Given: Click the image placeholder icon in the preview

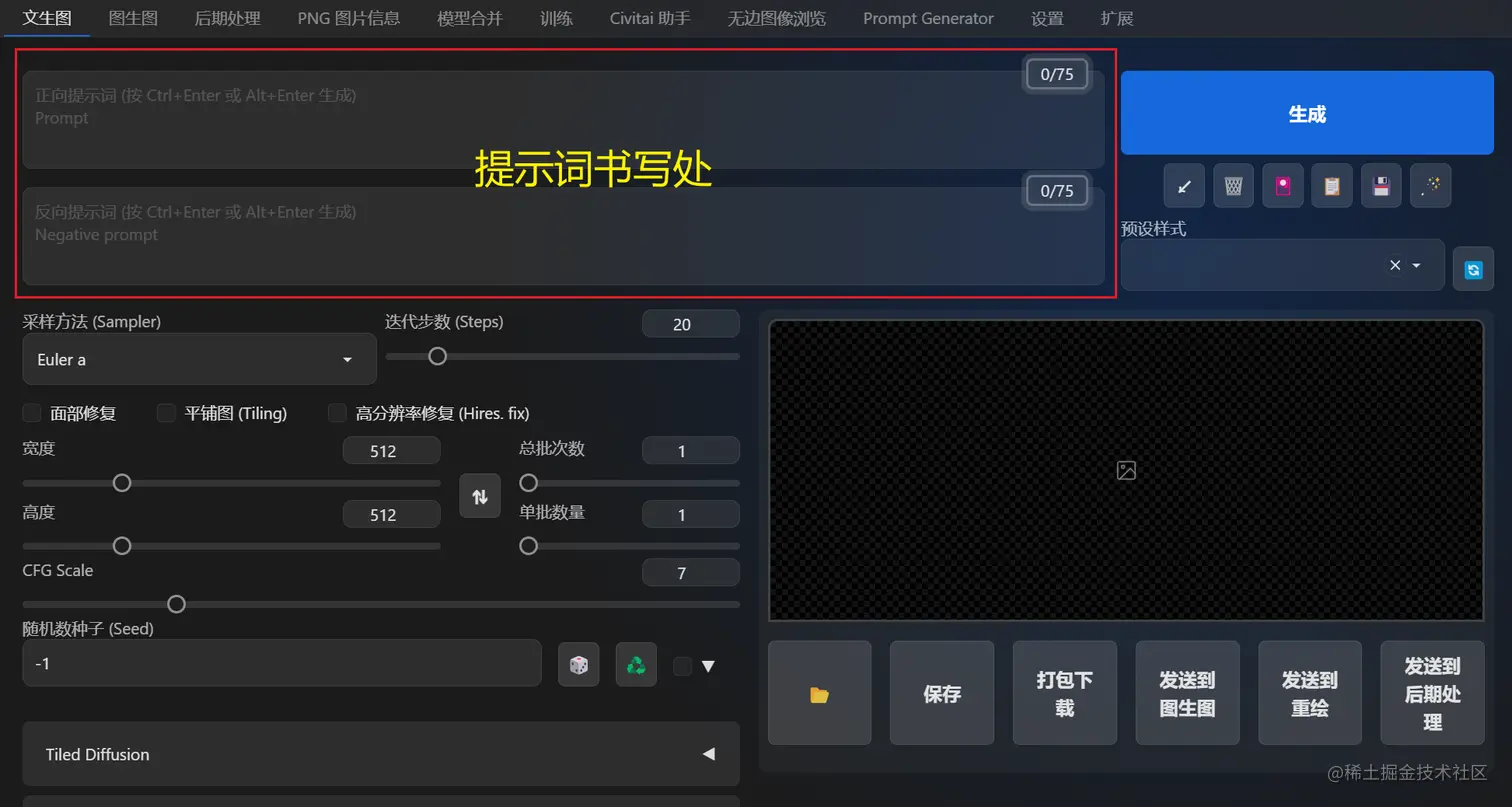Looking at the screenshot, I should pyautogui.click(x=1126, y=470).
